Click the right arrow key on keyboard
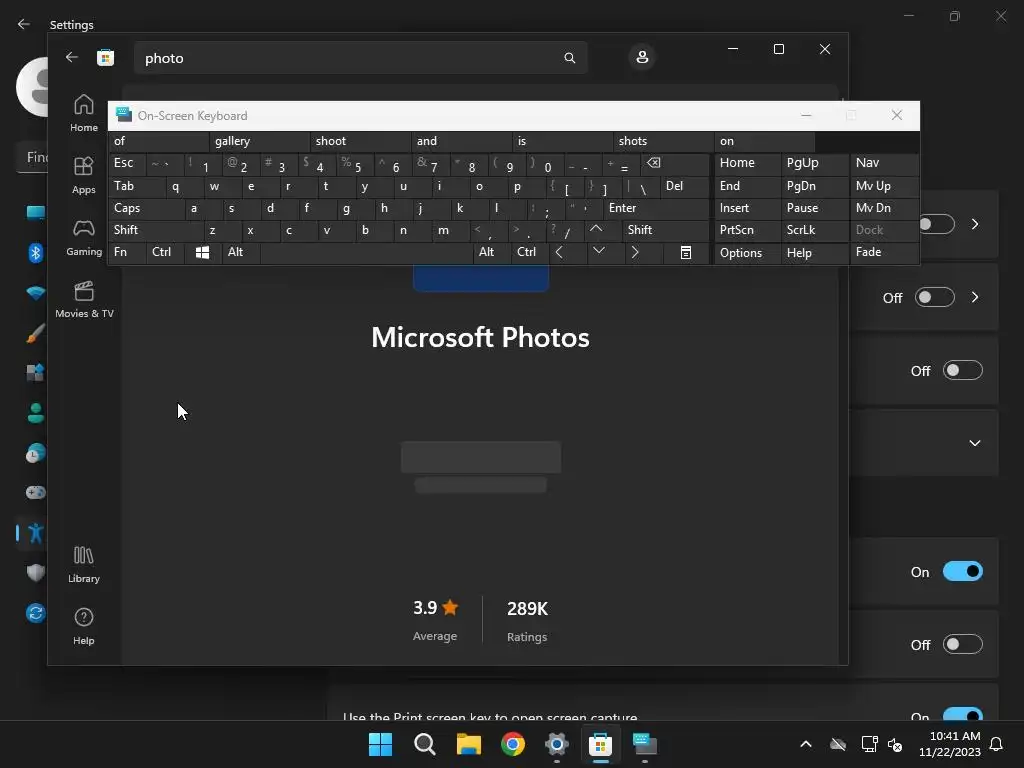The image size is (1024, 768). pos(635,253)
